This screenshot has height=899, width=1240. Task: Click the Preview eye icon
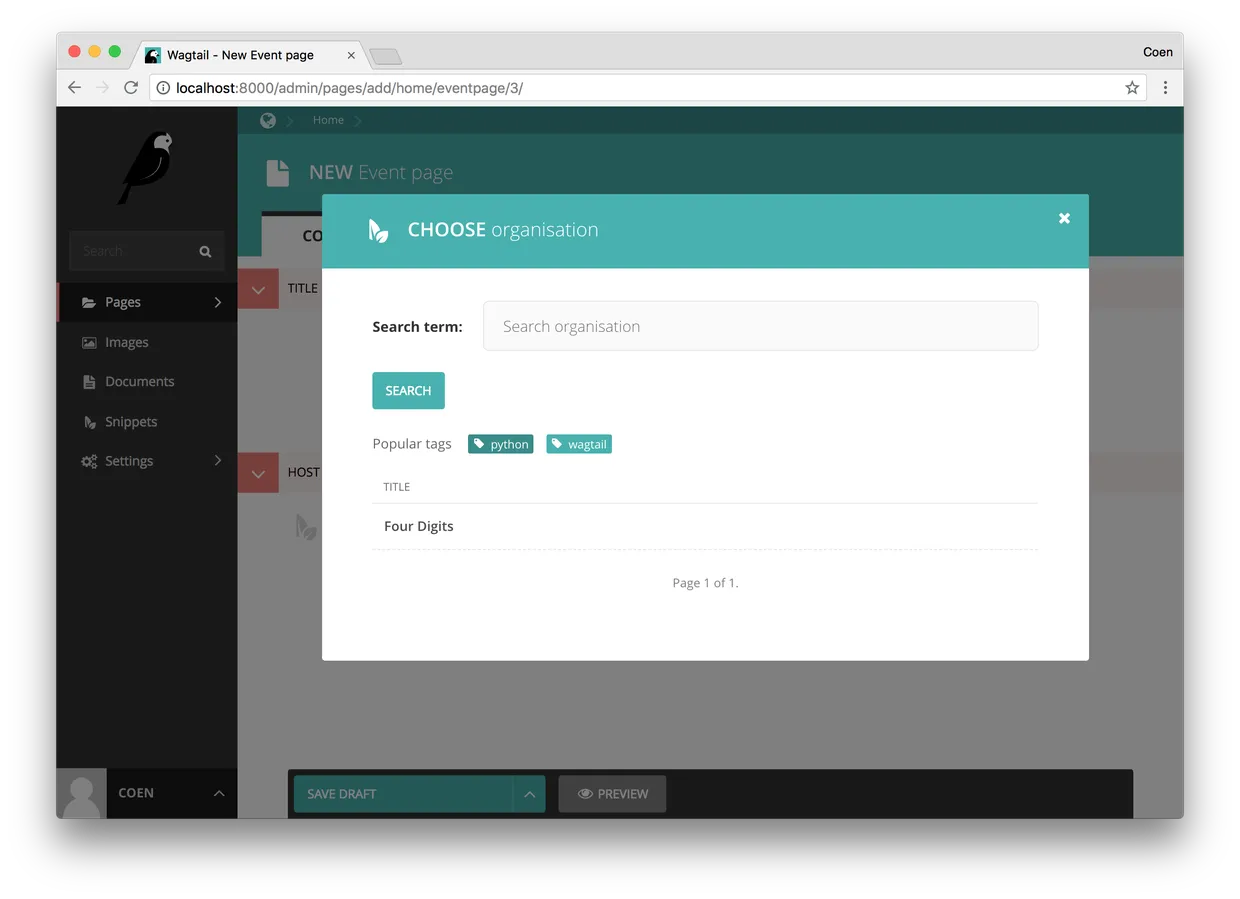[x=584, y=793]
